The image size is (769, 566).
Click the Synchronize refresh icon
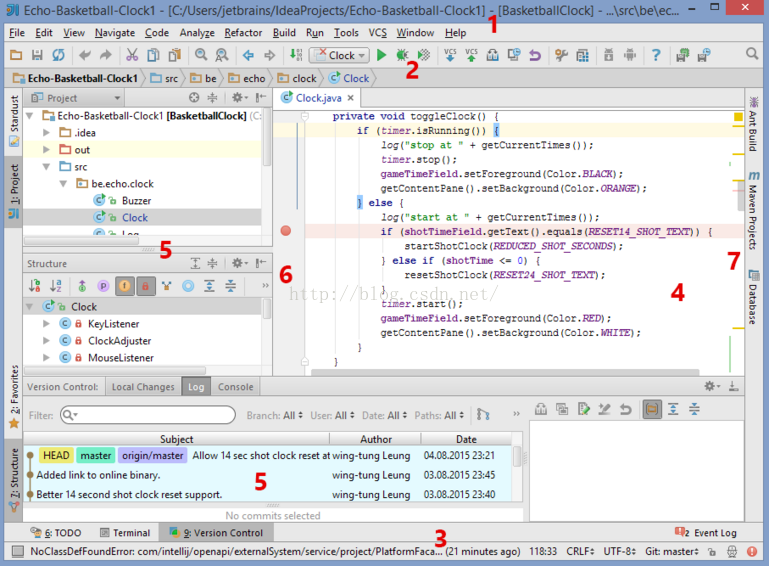click(58, 55)
